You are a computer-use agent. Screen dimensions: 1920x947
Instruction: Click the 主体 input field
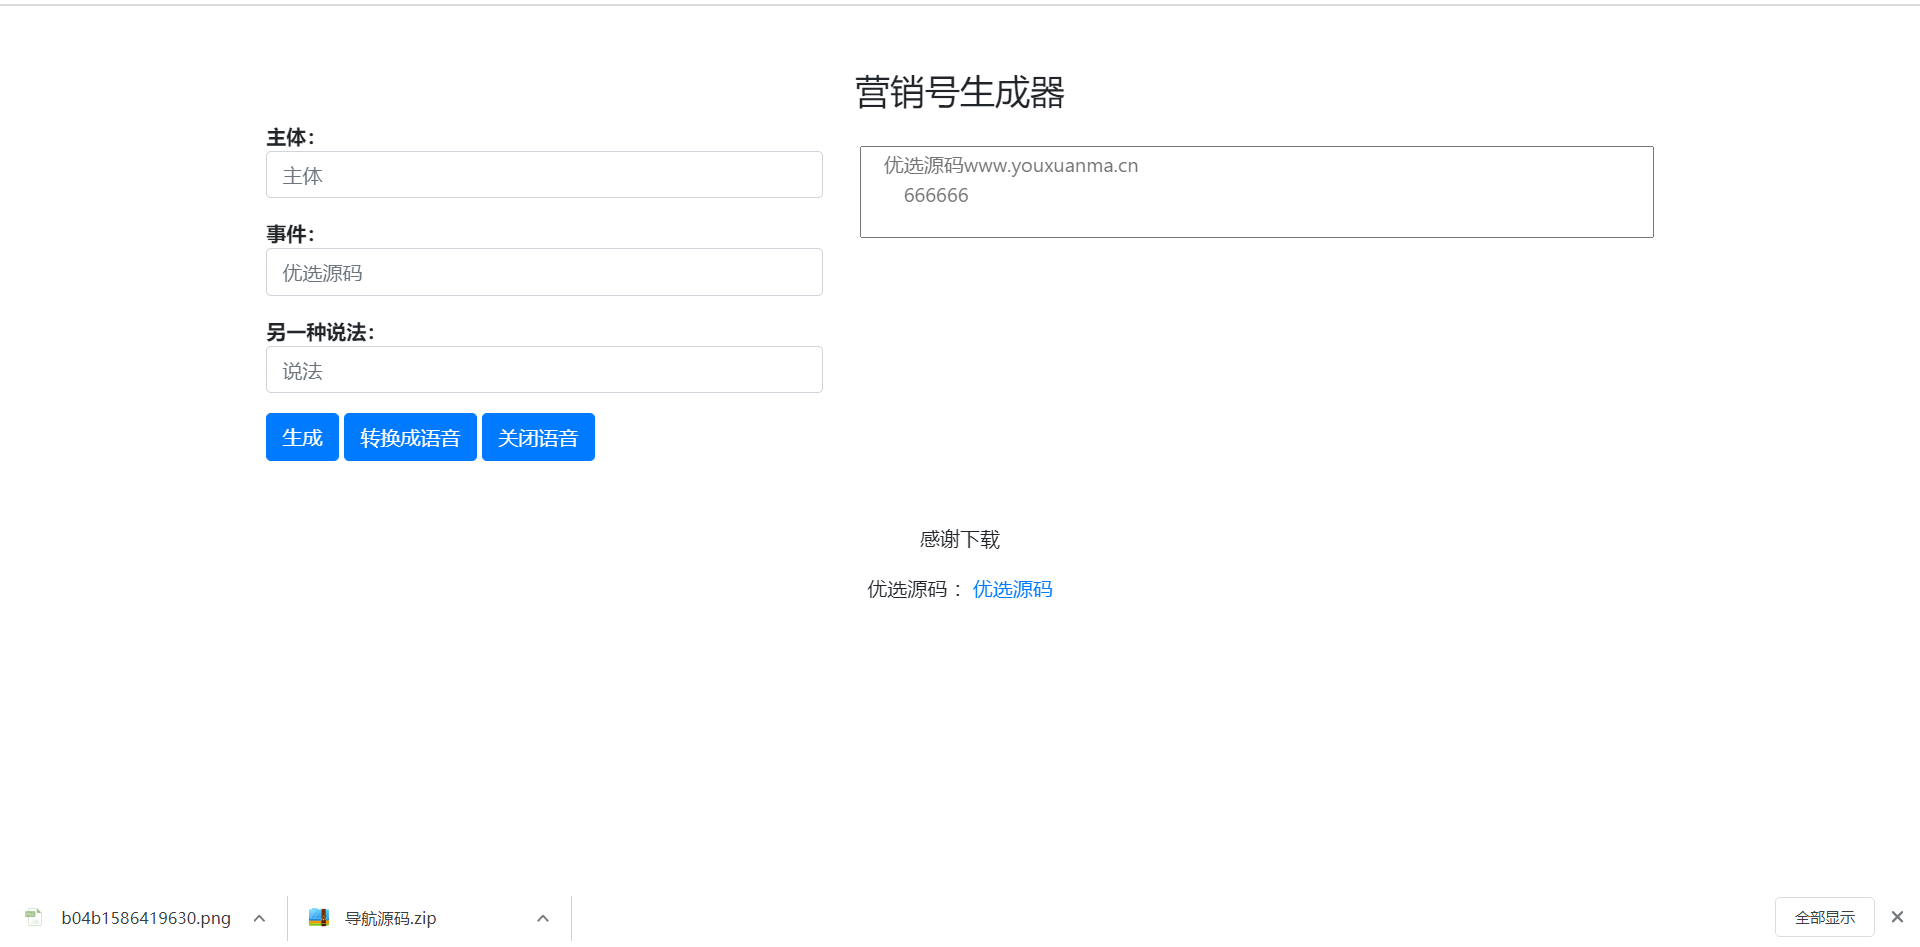pyautogui.click(x=544, y=175)
